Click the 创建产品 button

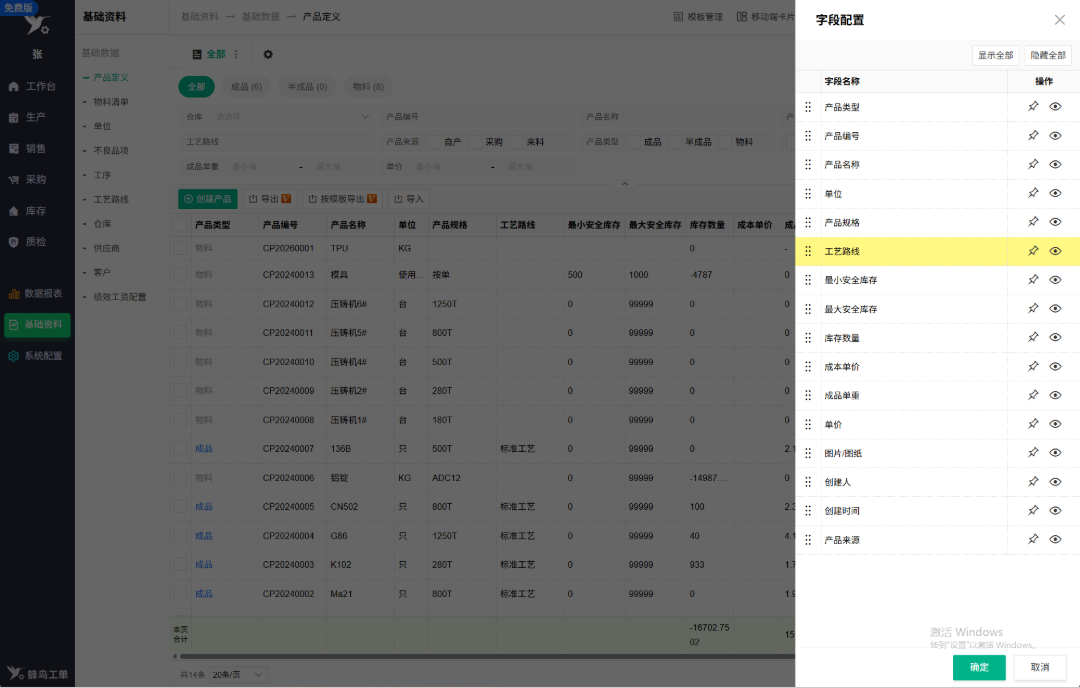(x=207, y=199)
